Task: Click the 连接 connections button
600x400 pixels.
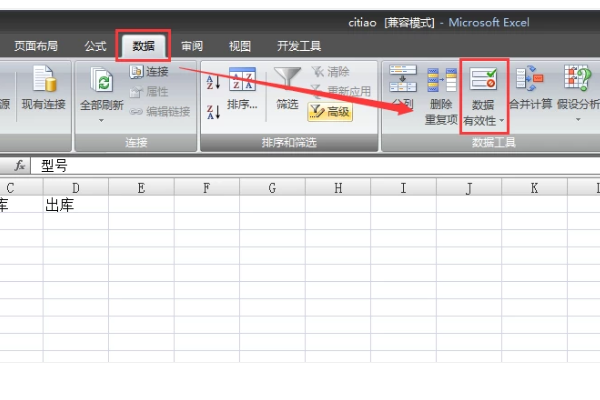Action: (149, 72)
